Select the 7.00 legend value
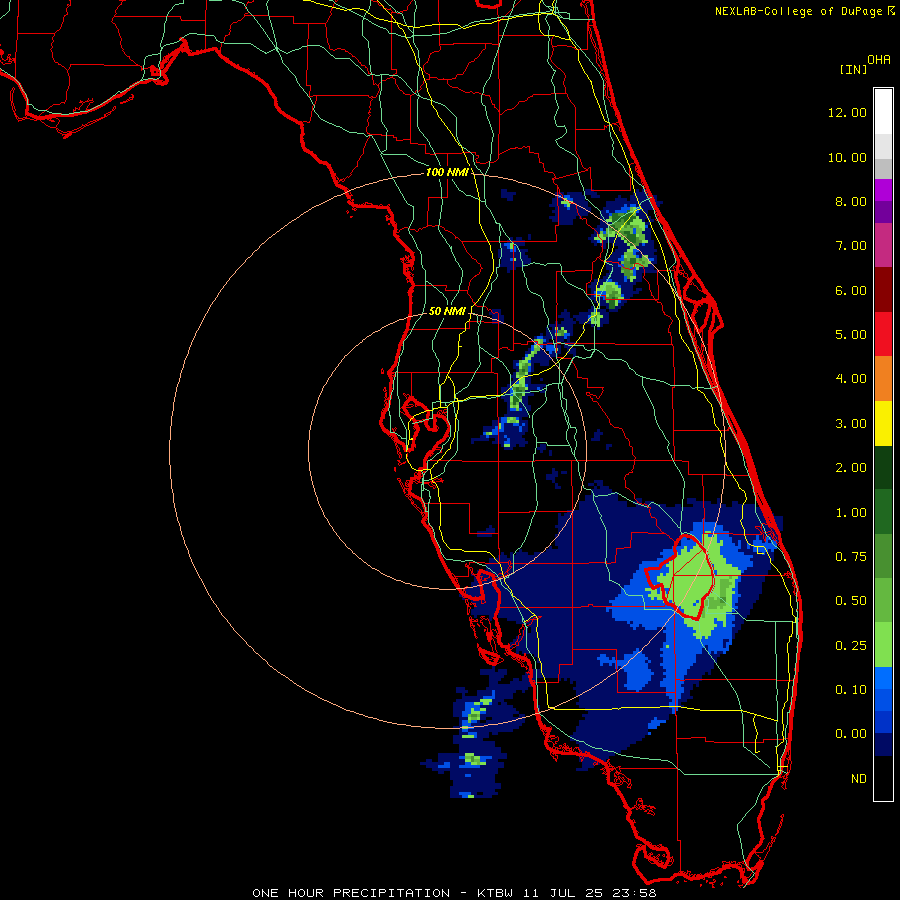The image size is (900, 900). pos(851,246)
